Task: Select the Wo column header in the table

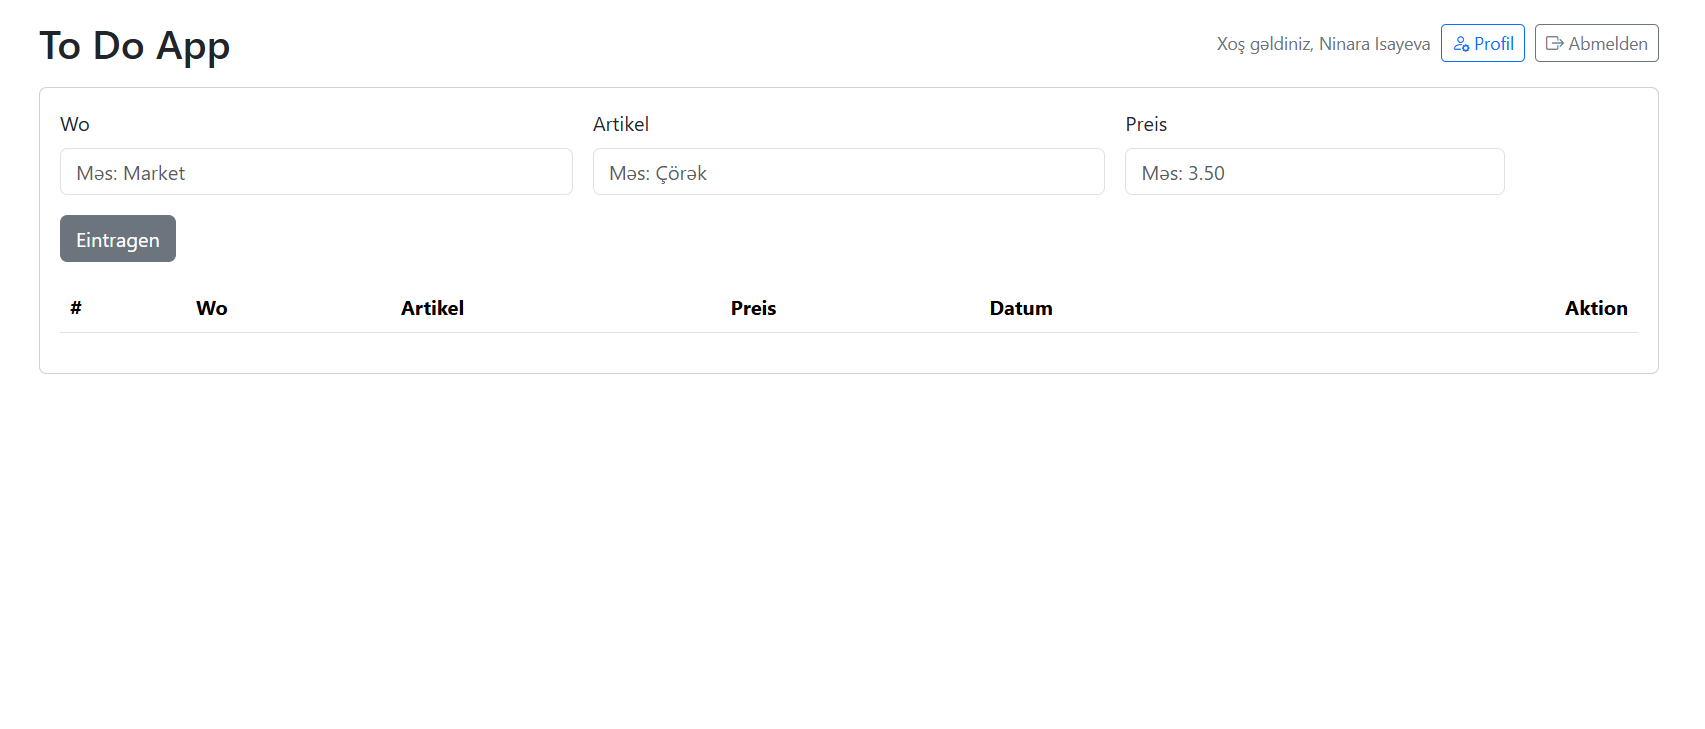Action: click(x=212, y=308)
